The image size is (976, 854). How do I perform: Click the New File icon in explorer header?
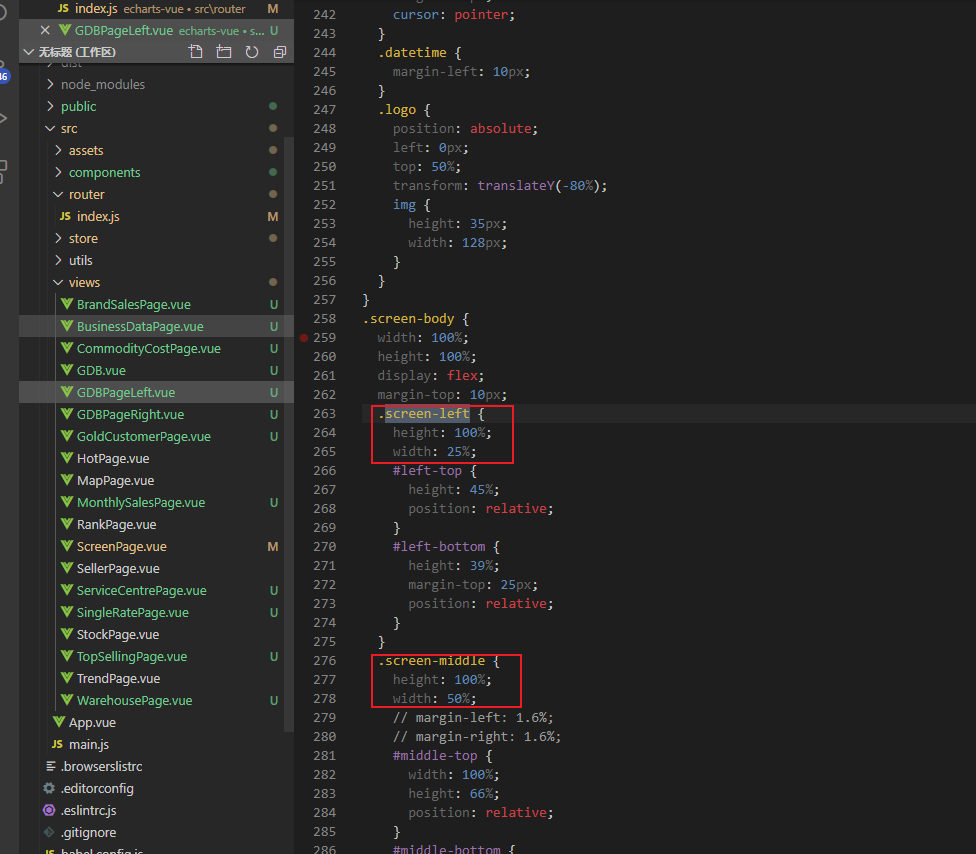point(195,52)
